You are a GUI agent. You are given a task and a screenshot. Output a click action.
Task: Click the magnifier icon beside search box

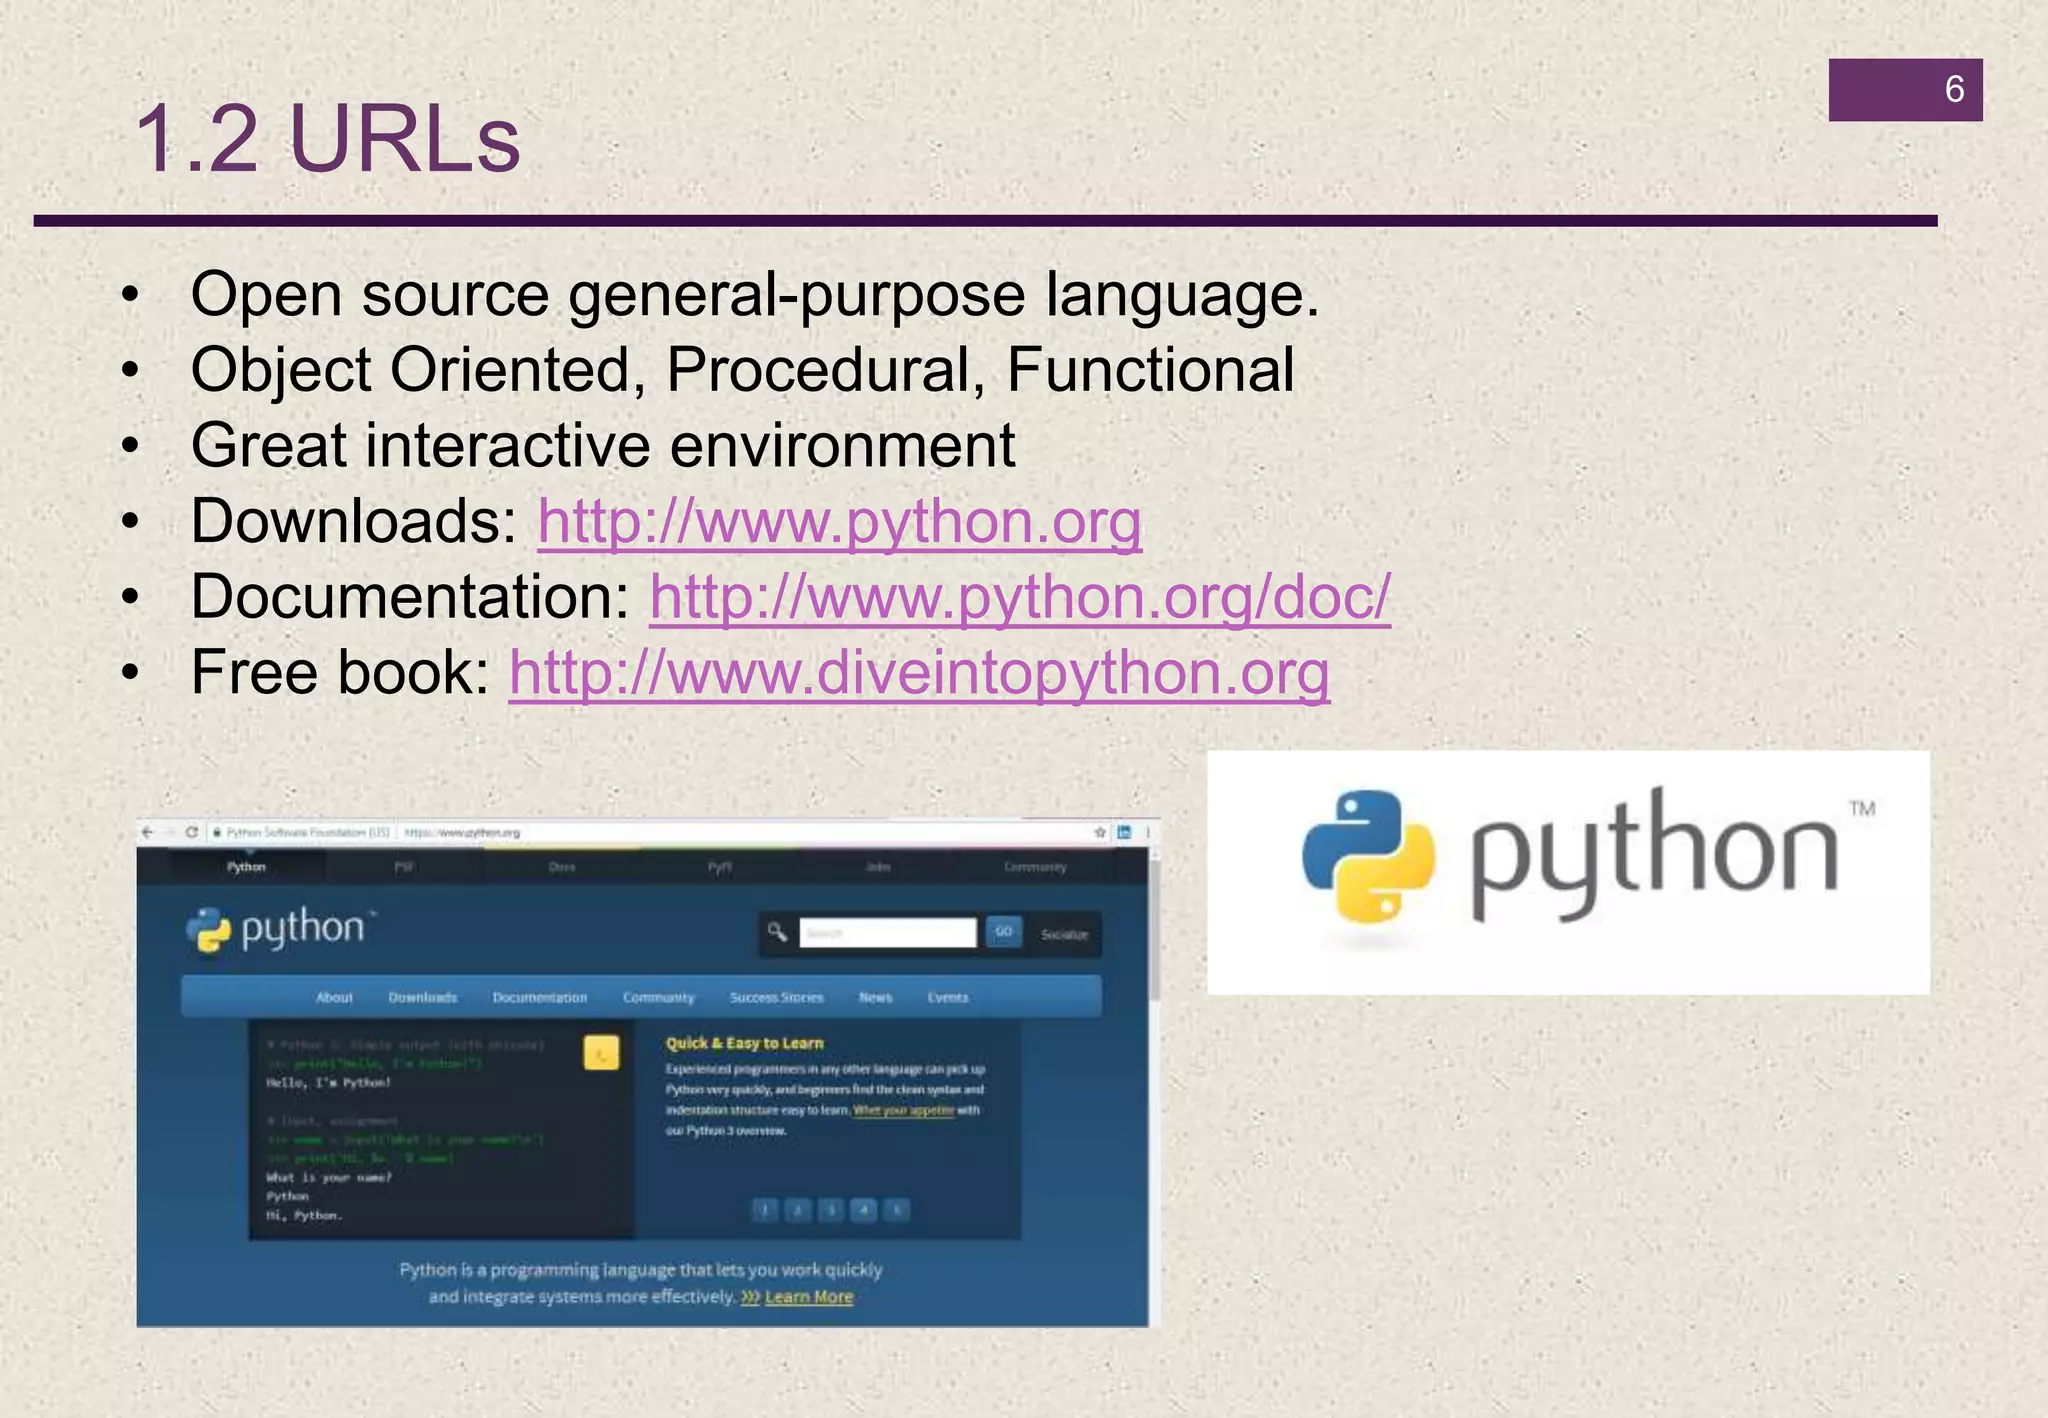tap(777, 933)
